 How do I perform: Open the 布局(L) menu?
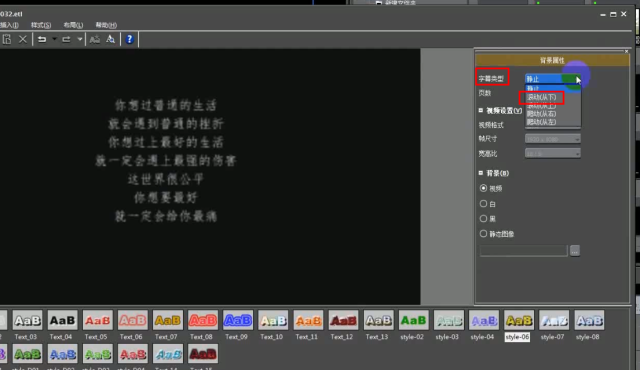(x=73, y=25)
